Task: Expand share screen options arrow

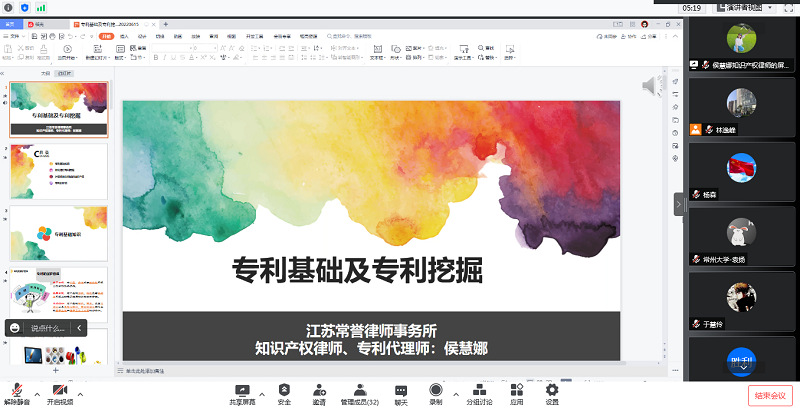Action: pyautogui.click(x=262, y=395)
